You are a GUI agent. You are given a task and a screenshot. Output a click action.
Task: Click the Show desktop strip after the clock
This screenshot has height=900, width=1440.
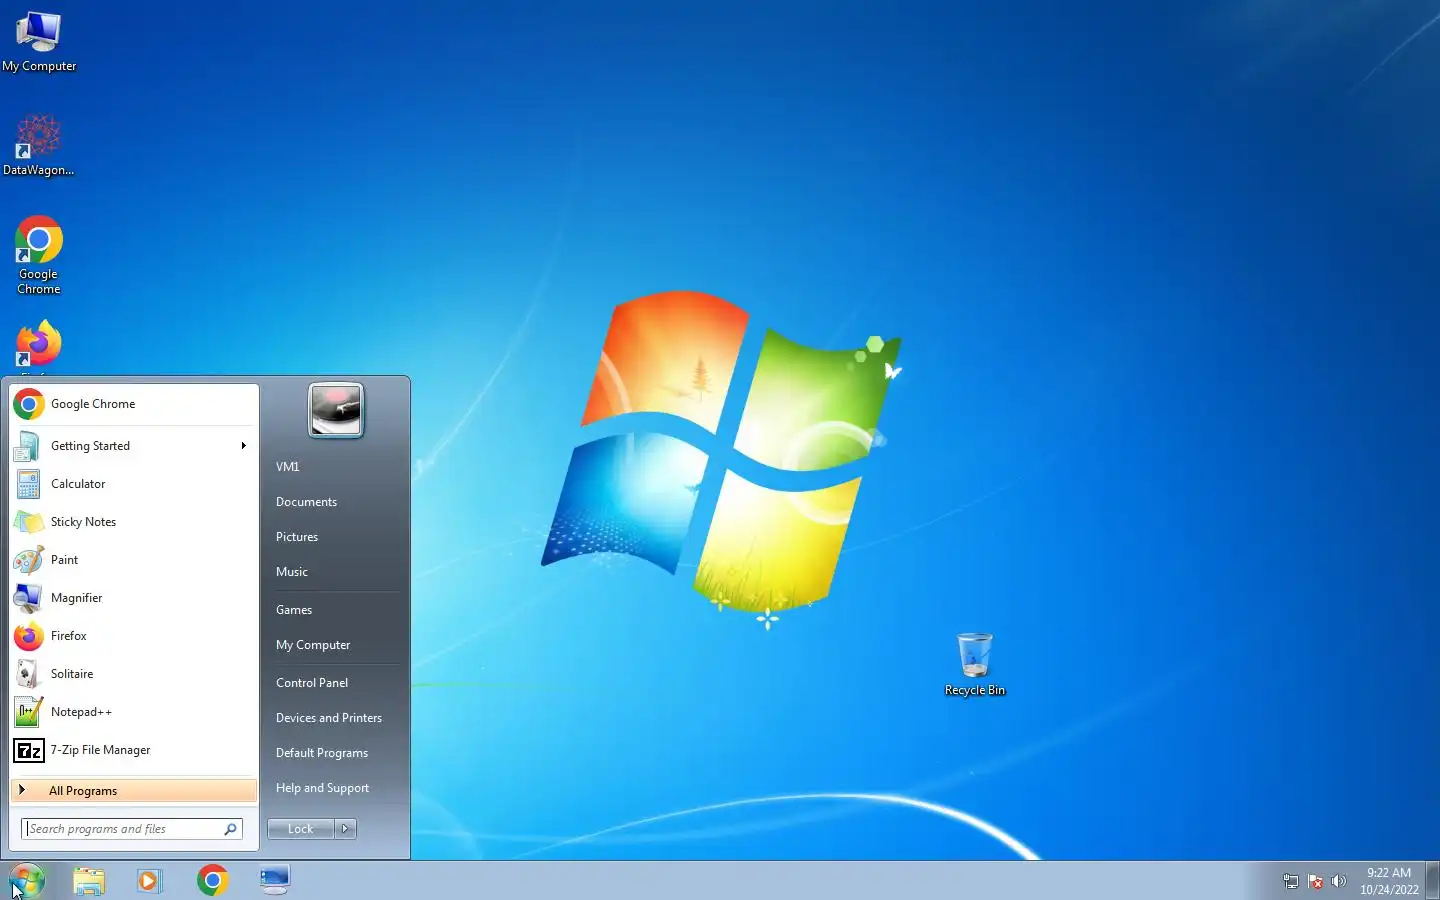click(x=1433, y=881)
